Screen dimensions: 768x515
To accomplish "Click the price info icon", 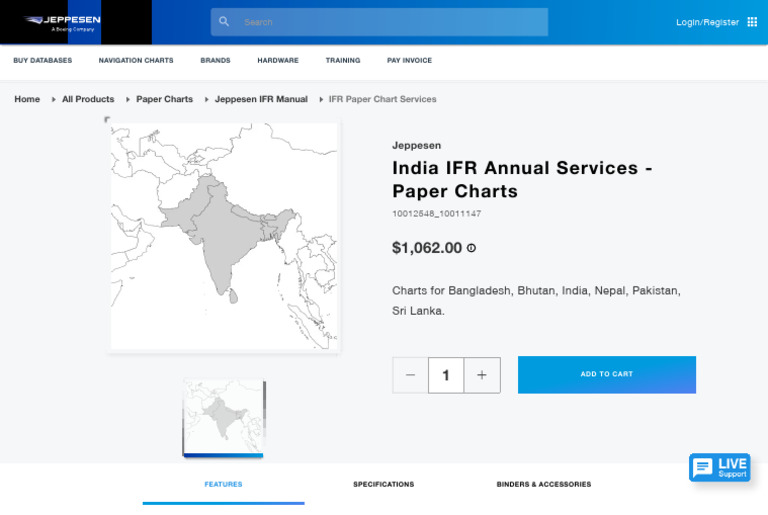I will pyautogui.click(x=471, y=248).
